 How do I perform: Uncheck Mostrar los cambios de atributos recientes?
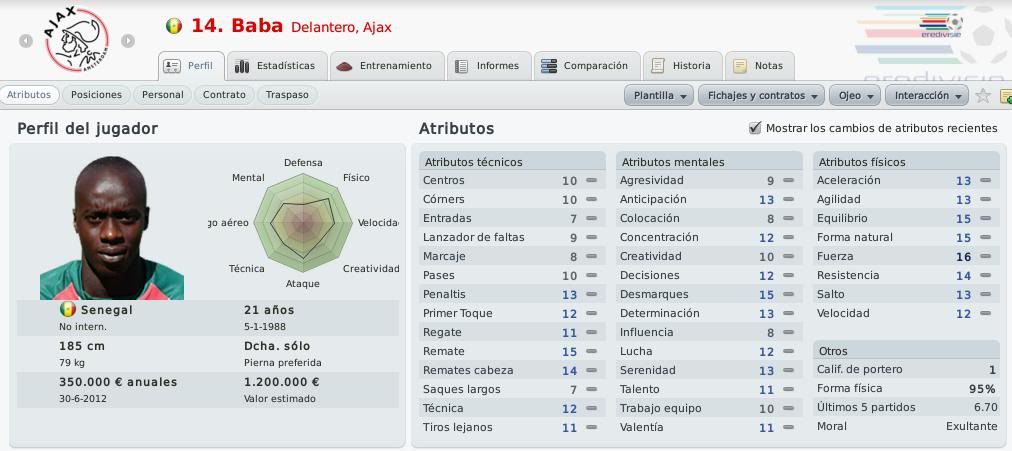754,128
